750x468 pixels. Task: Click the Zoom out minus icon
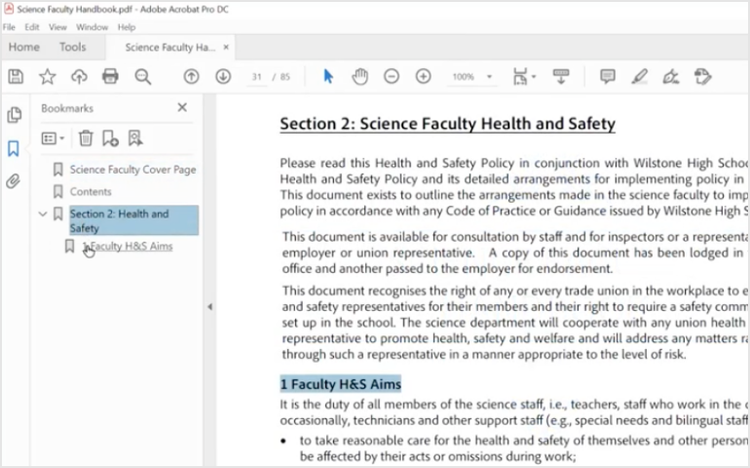[391, 77]
